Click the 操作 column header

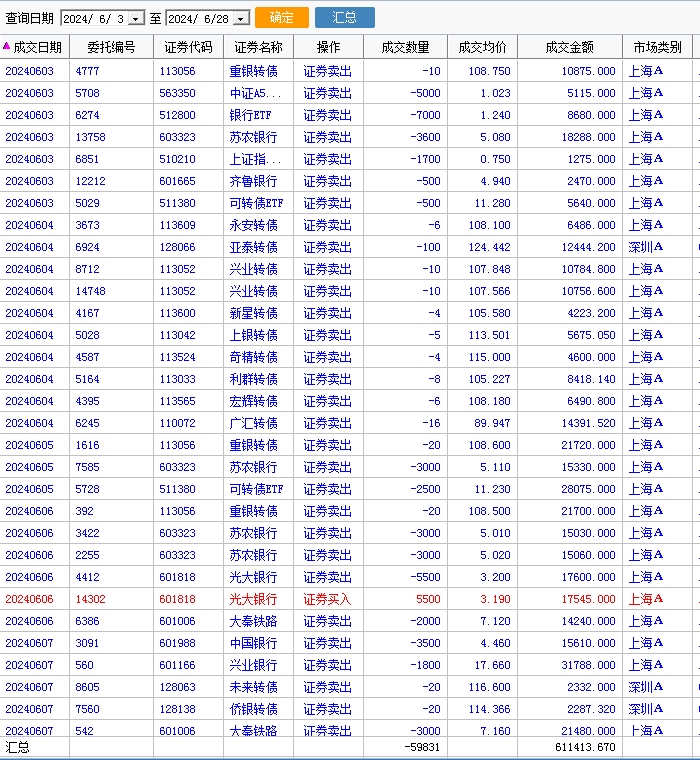328,47
